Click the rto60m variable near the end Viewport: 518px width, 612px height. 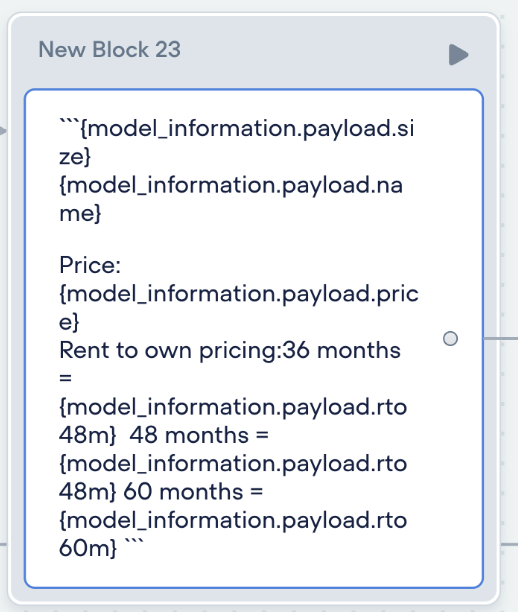[x=233, y=534]
